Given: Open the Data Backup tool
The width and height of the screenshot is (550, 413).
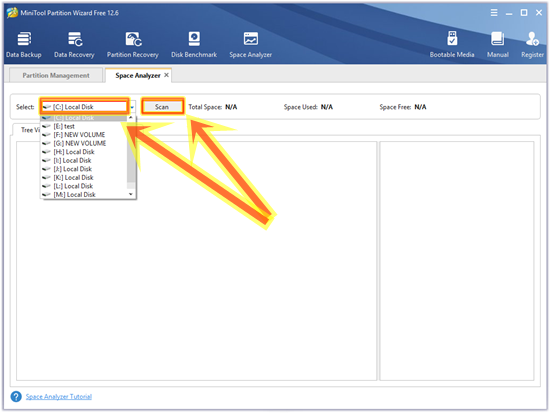Looking at the screenshot, I should [x=24, y=45].
